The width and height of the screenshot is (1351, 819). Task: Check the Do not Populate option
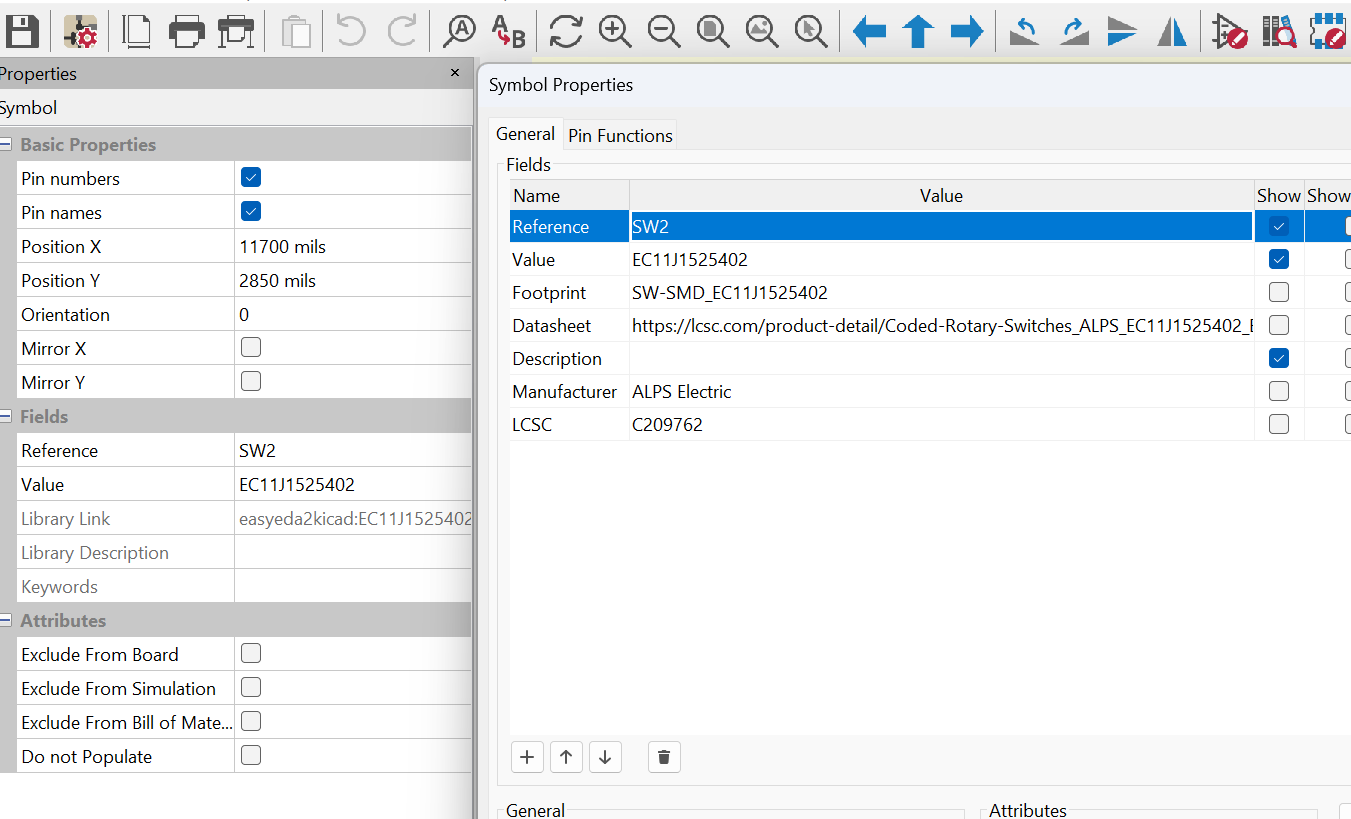tap(251, 755)
